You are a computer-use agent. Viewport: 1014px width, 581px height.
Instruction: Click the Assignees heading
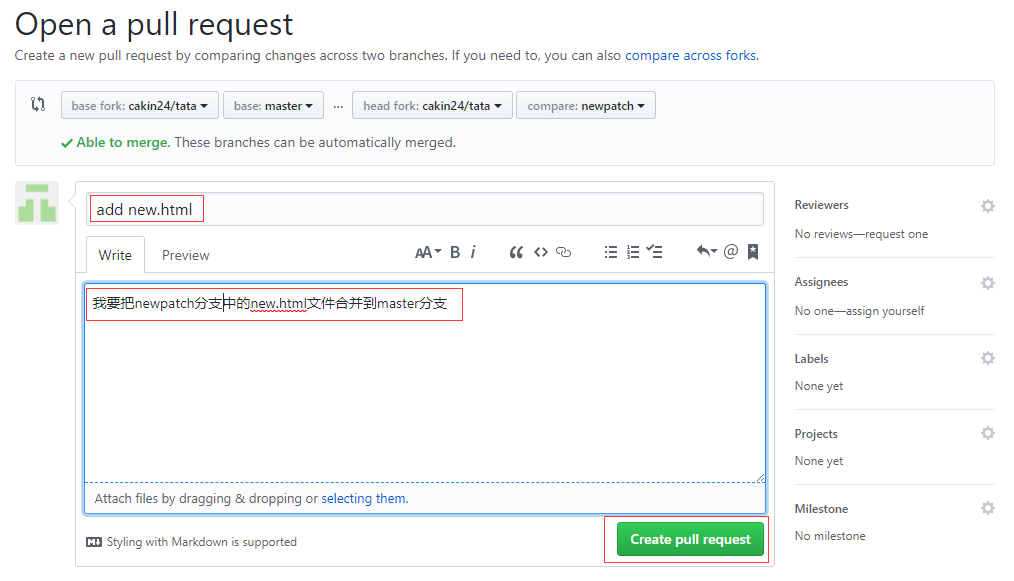[x=821, y=282]
